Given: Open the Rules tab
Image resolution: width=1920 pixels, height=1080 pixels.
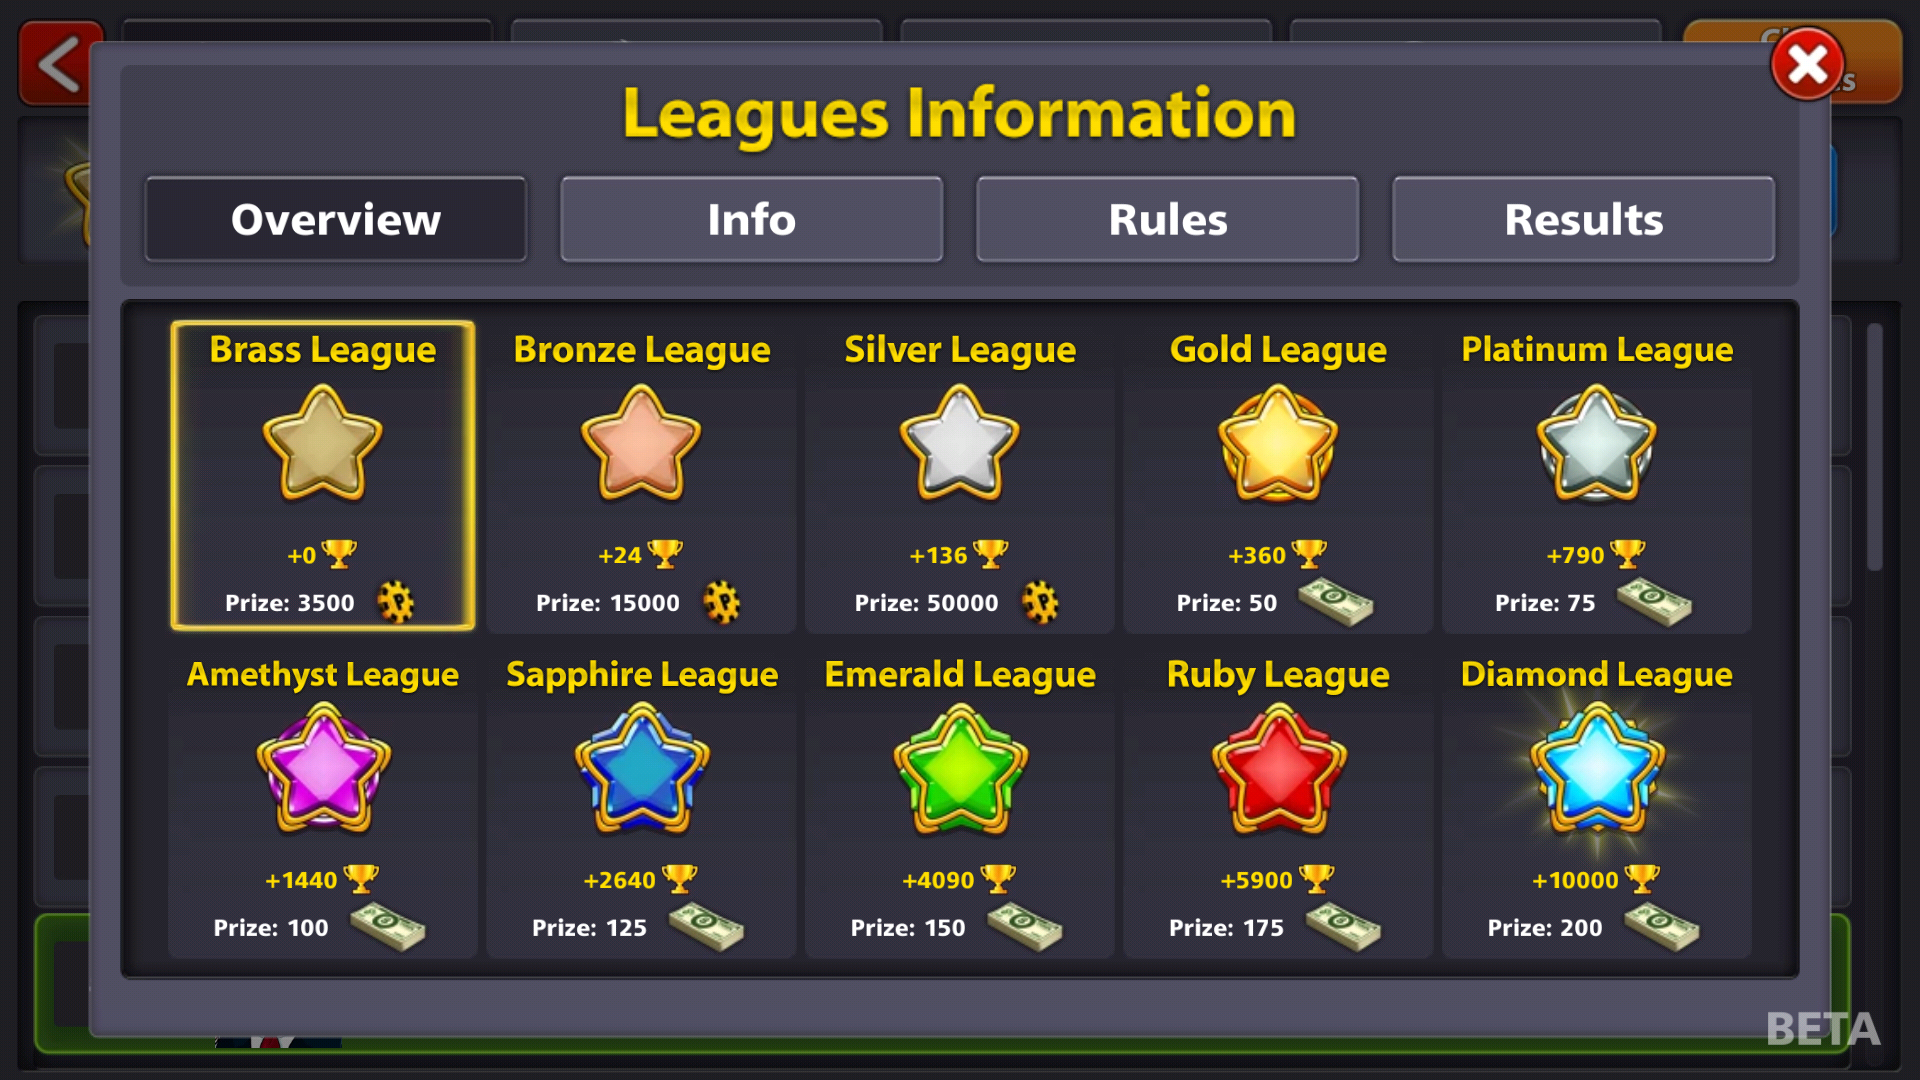Looking at the screenshot, I should pyautogui.click(x=1167, y=219).
